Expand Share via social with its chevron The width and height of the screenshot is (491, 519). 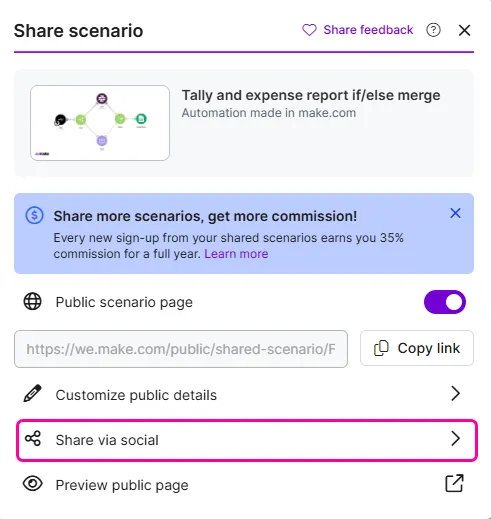(455, 438)
